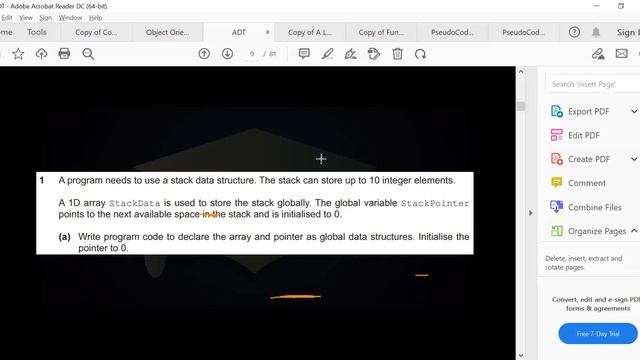Open the help question mark icon
This screenshot has width=640, height=360.
coord(574,32)
